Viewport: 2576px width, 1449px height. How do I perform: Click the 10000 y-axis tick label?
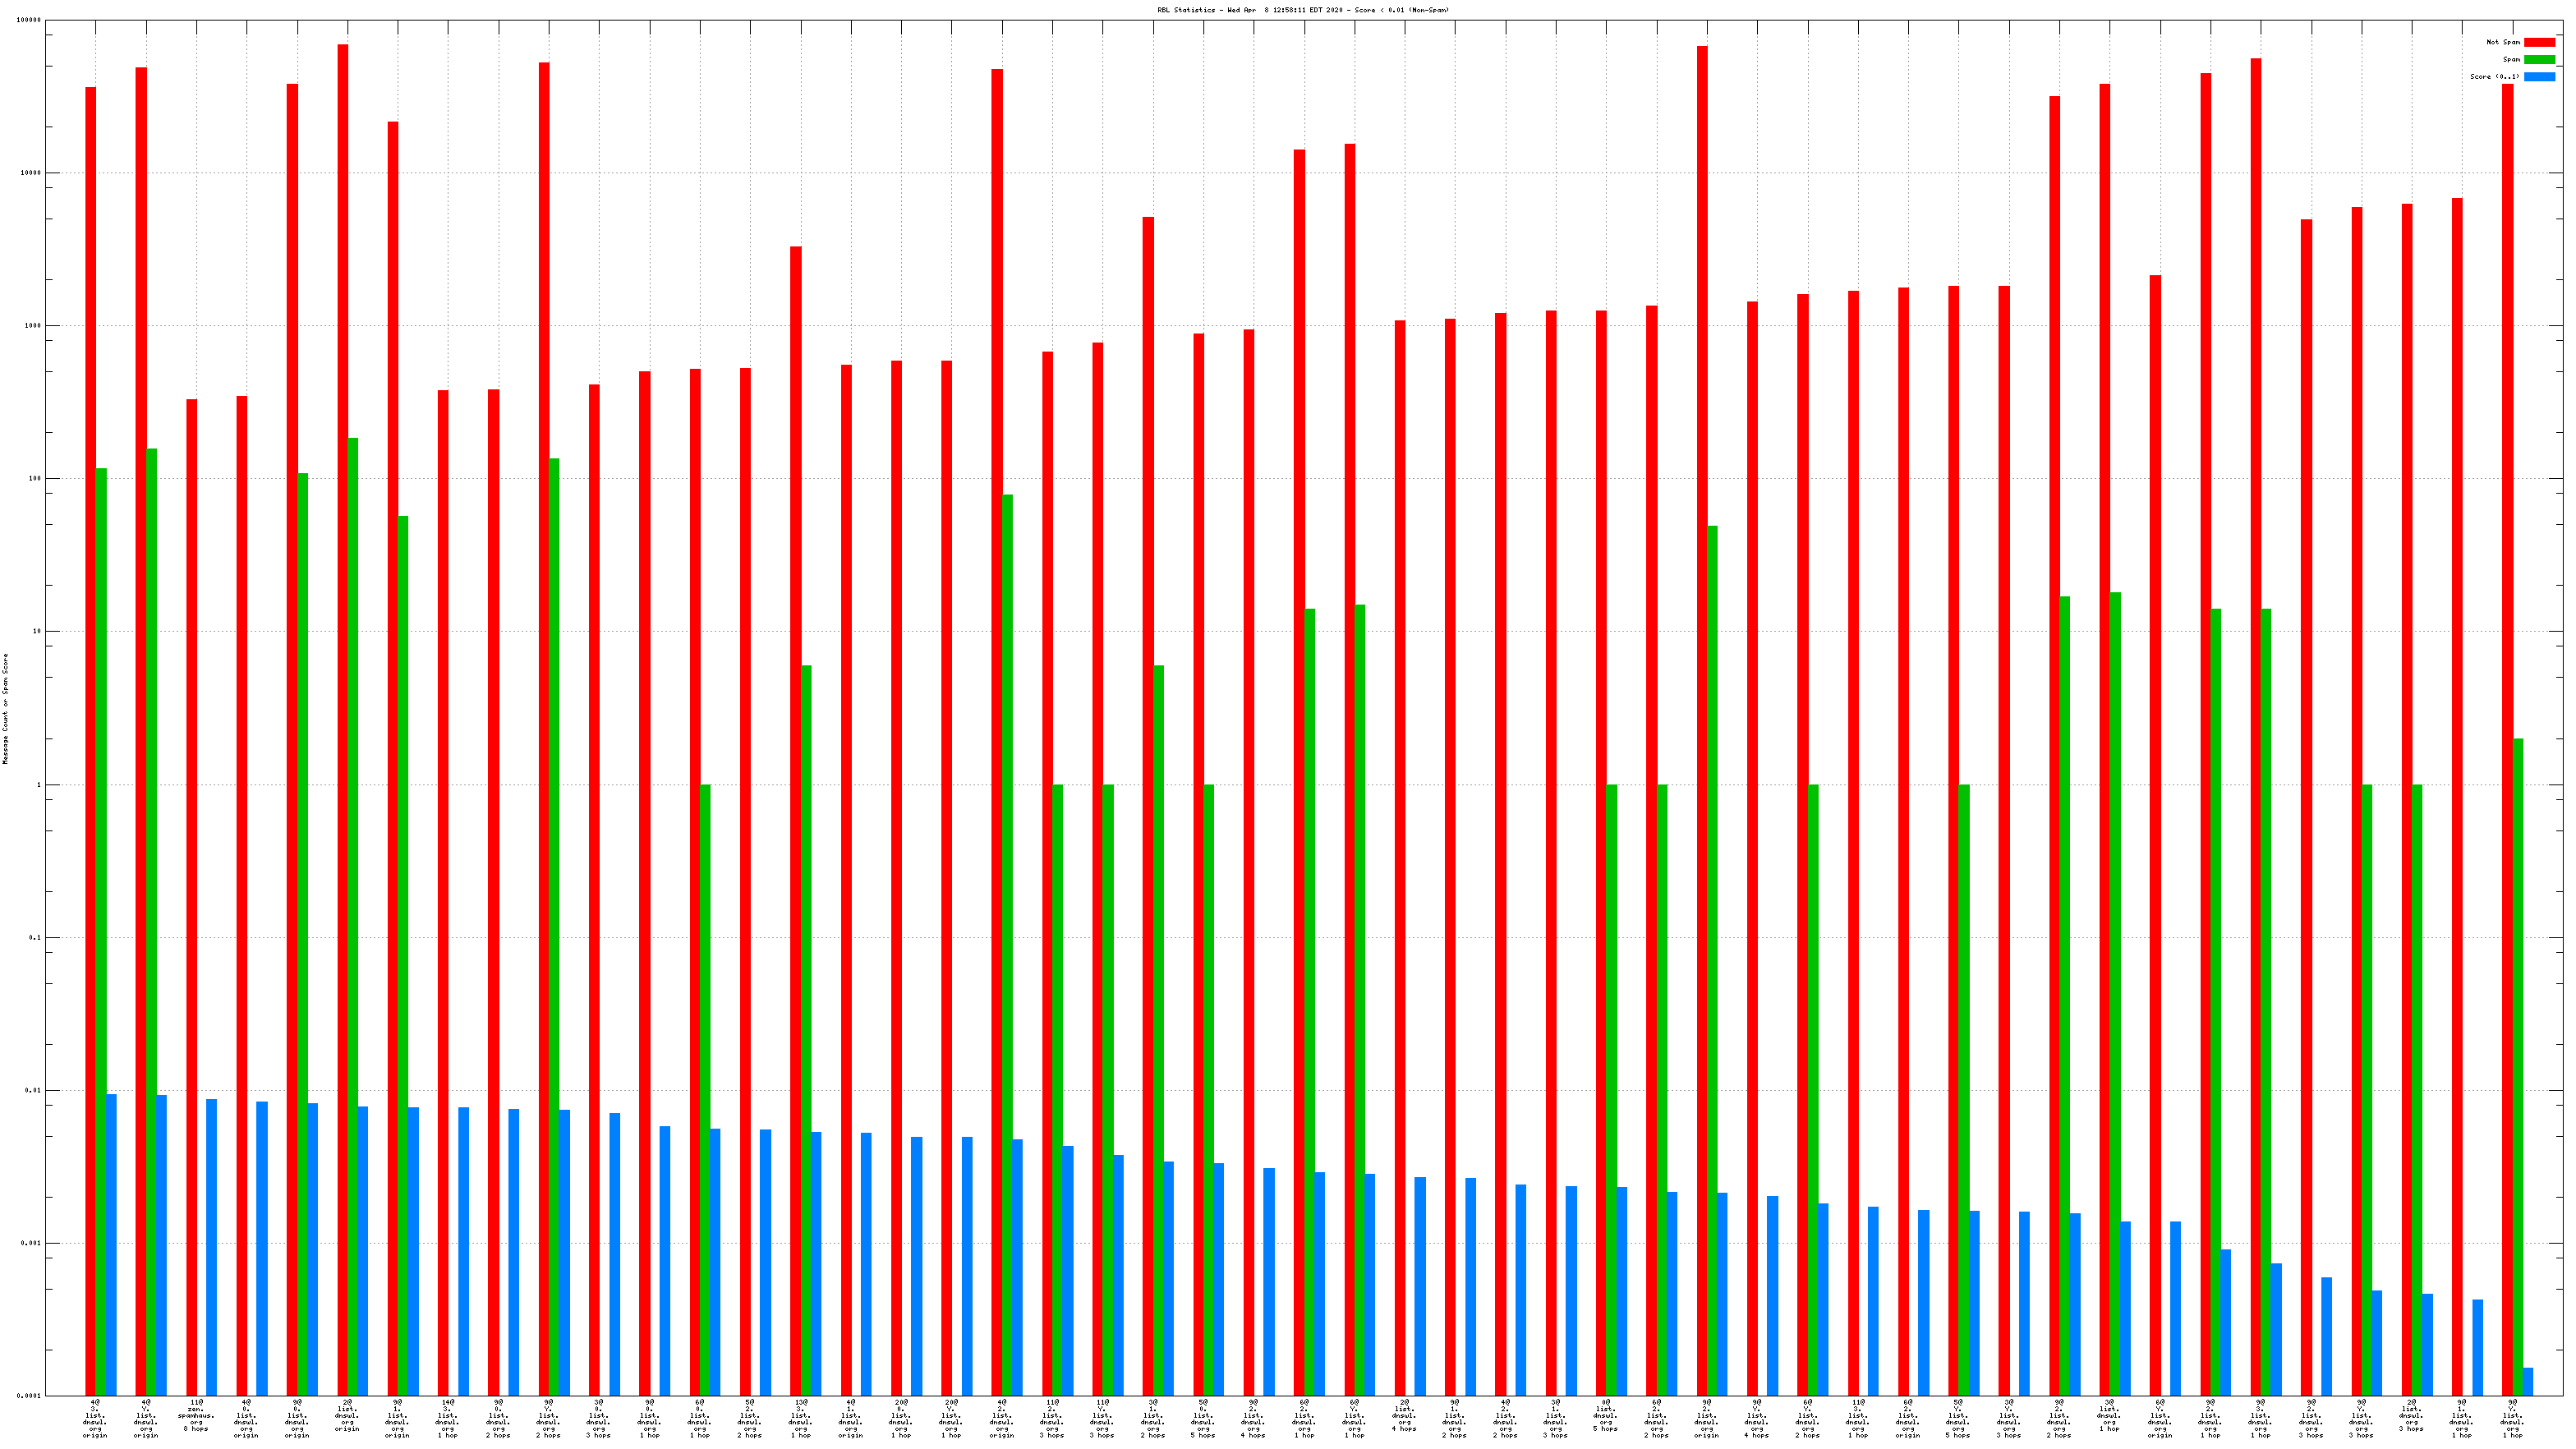coord(31,173)
